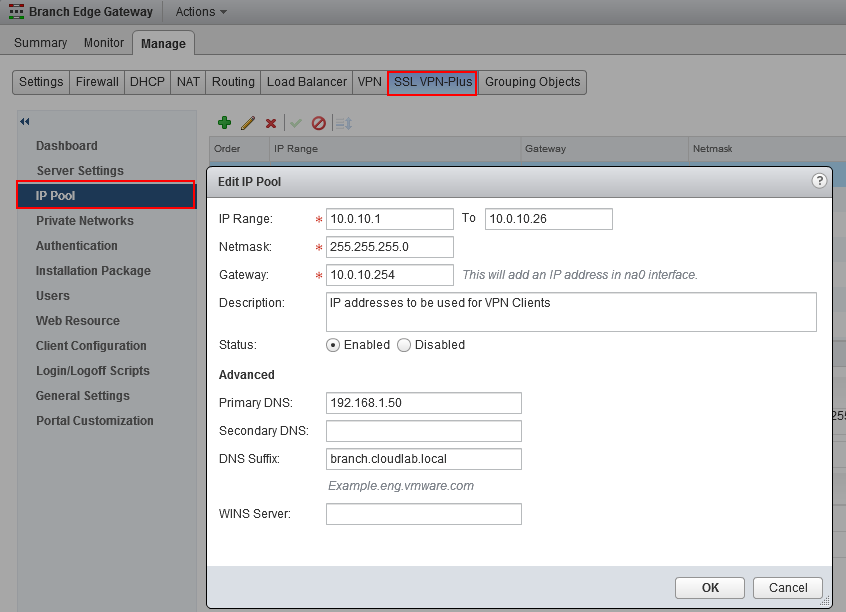Sort by the Order column header
846x612 pixels.
click(239, 149)
